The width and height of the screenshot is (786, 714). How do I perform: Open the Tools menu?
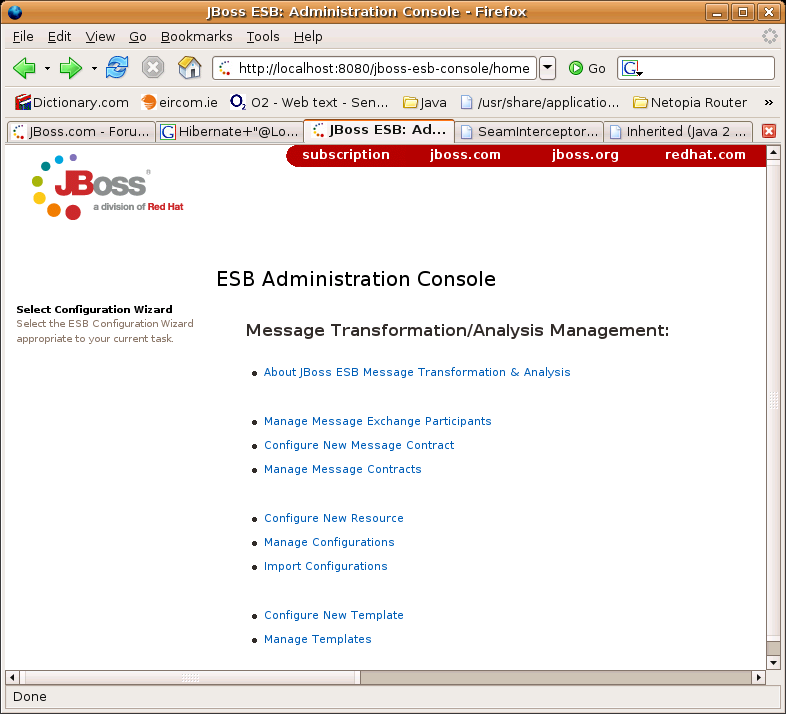[x=263, y=37]
